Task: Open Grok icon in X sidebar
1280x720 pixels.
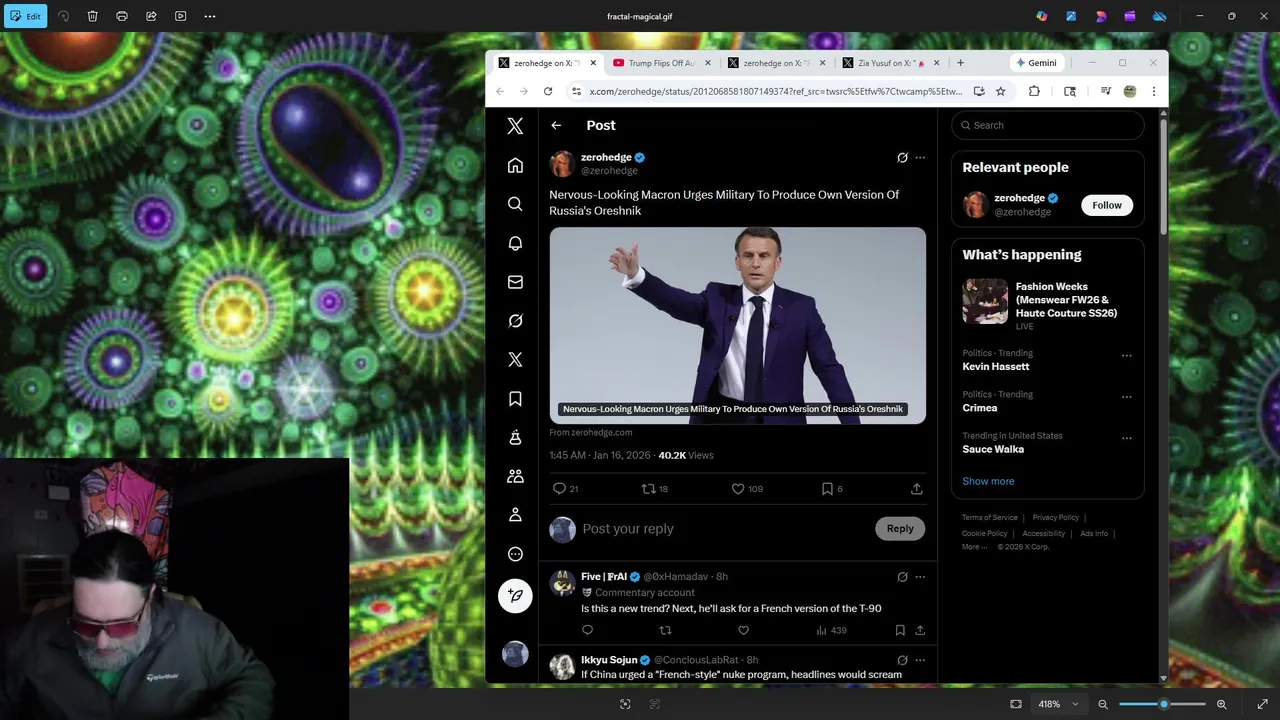Action: (x=515, y=321)
